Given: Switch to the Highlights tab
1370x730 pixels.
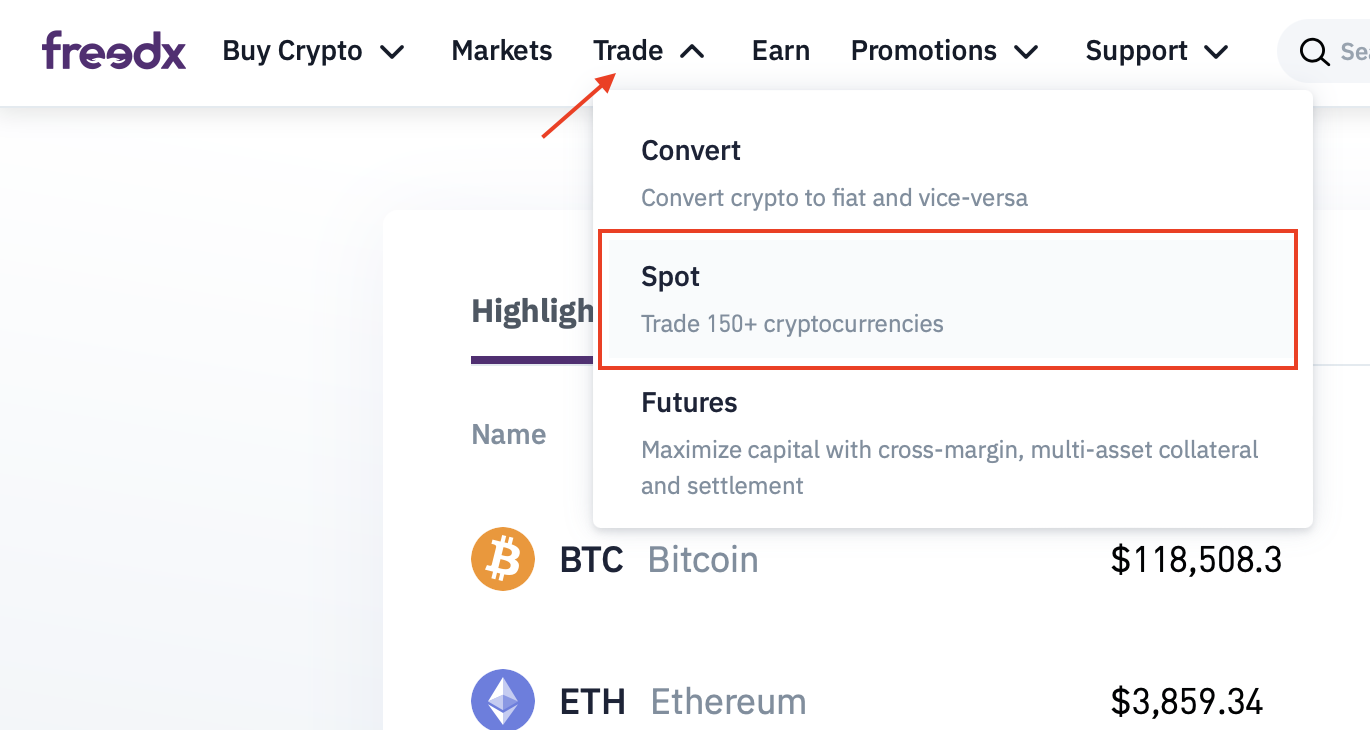Looking at the screenshot, I should [532, 312].
